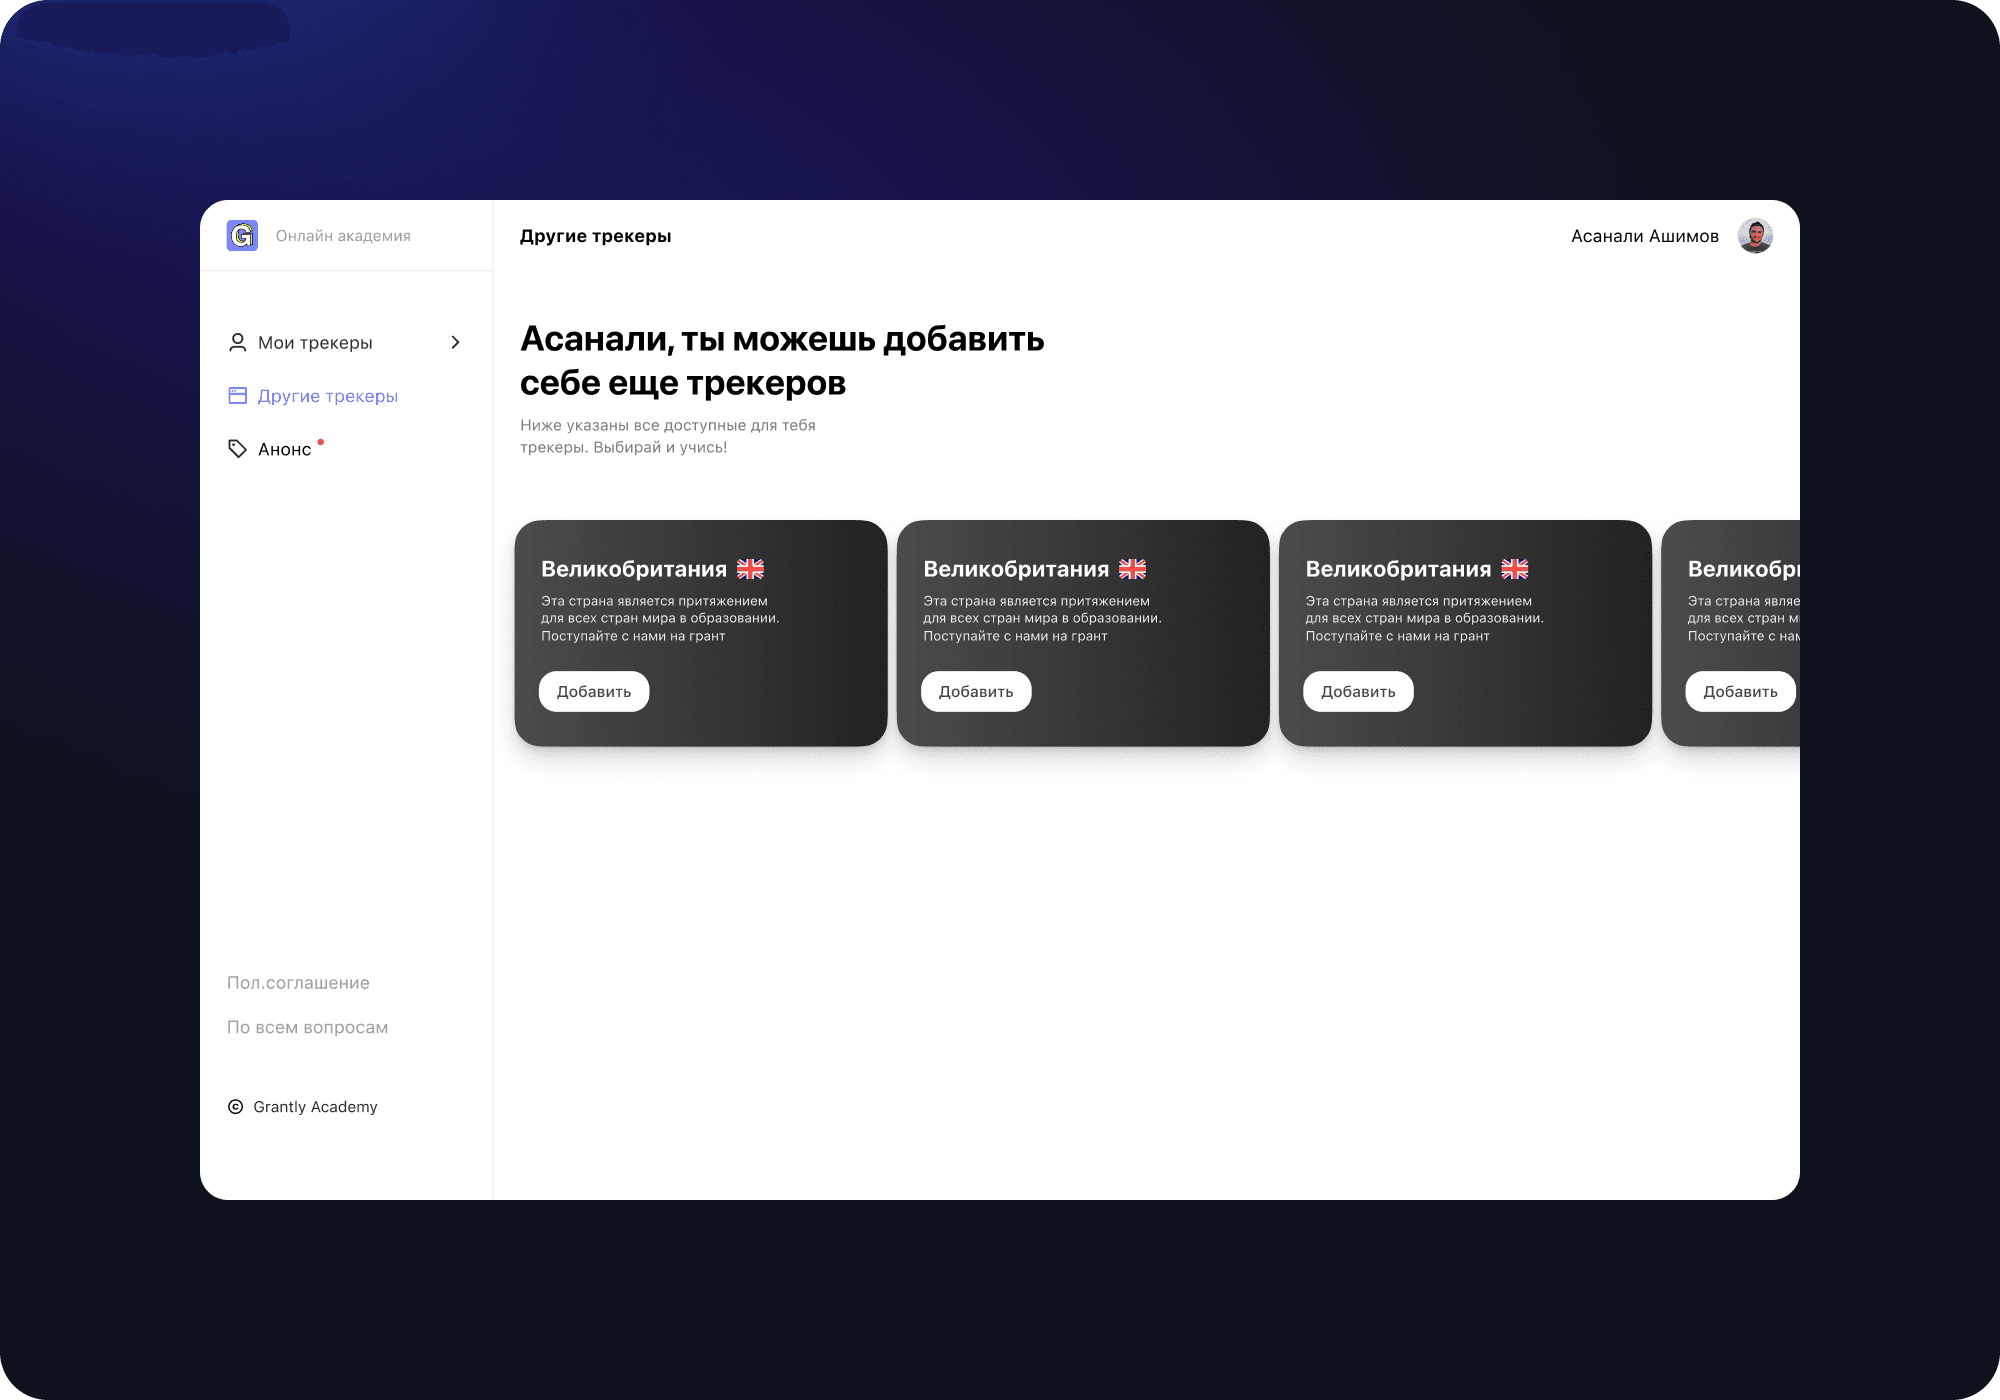Open the user avatar photo in header

tap(1755, 236)
